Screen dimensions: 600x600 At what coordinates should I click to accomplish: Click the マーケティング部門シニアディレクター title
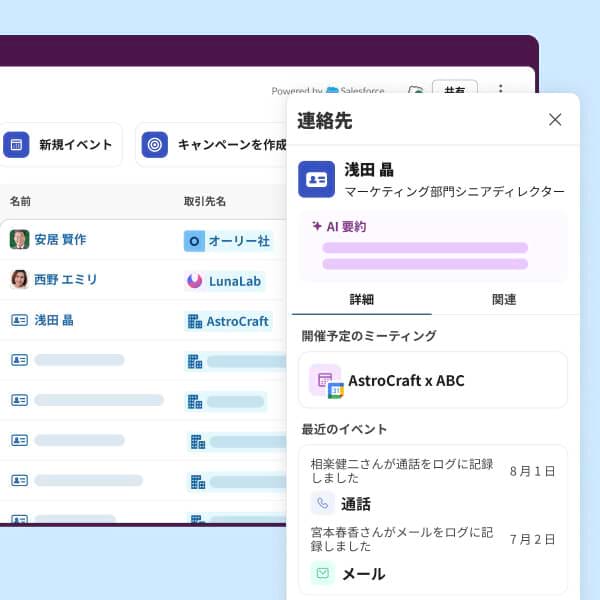[455, 191]
